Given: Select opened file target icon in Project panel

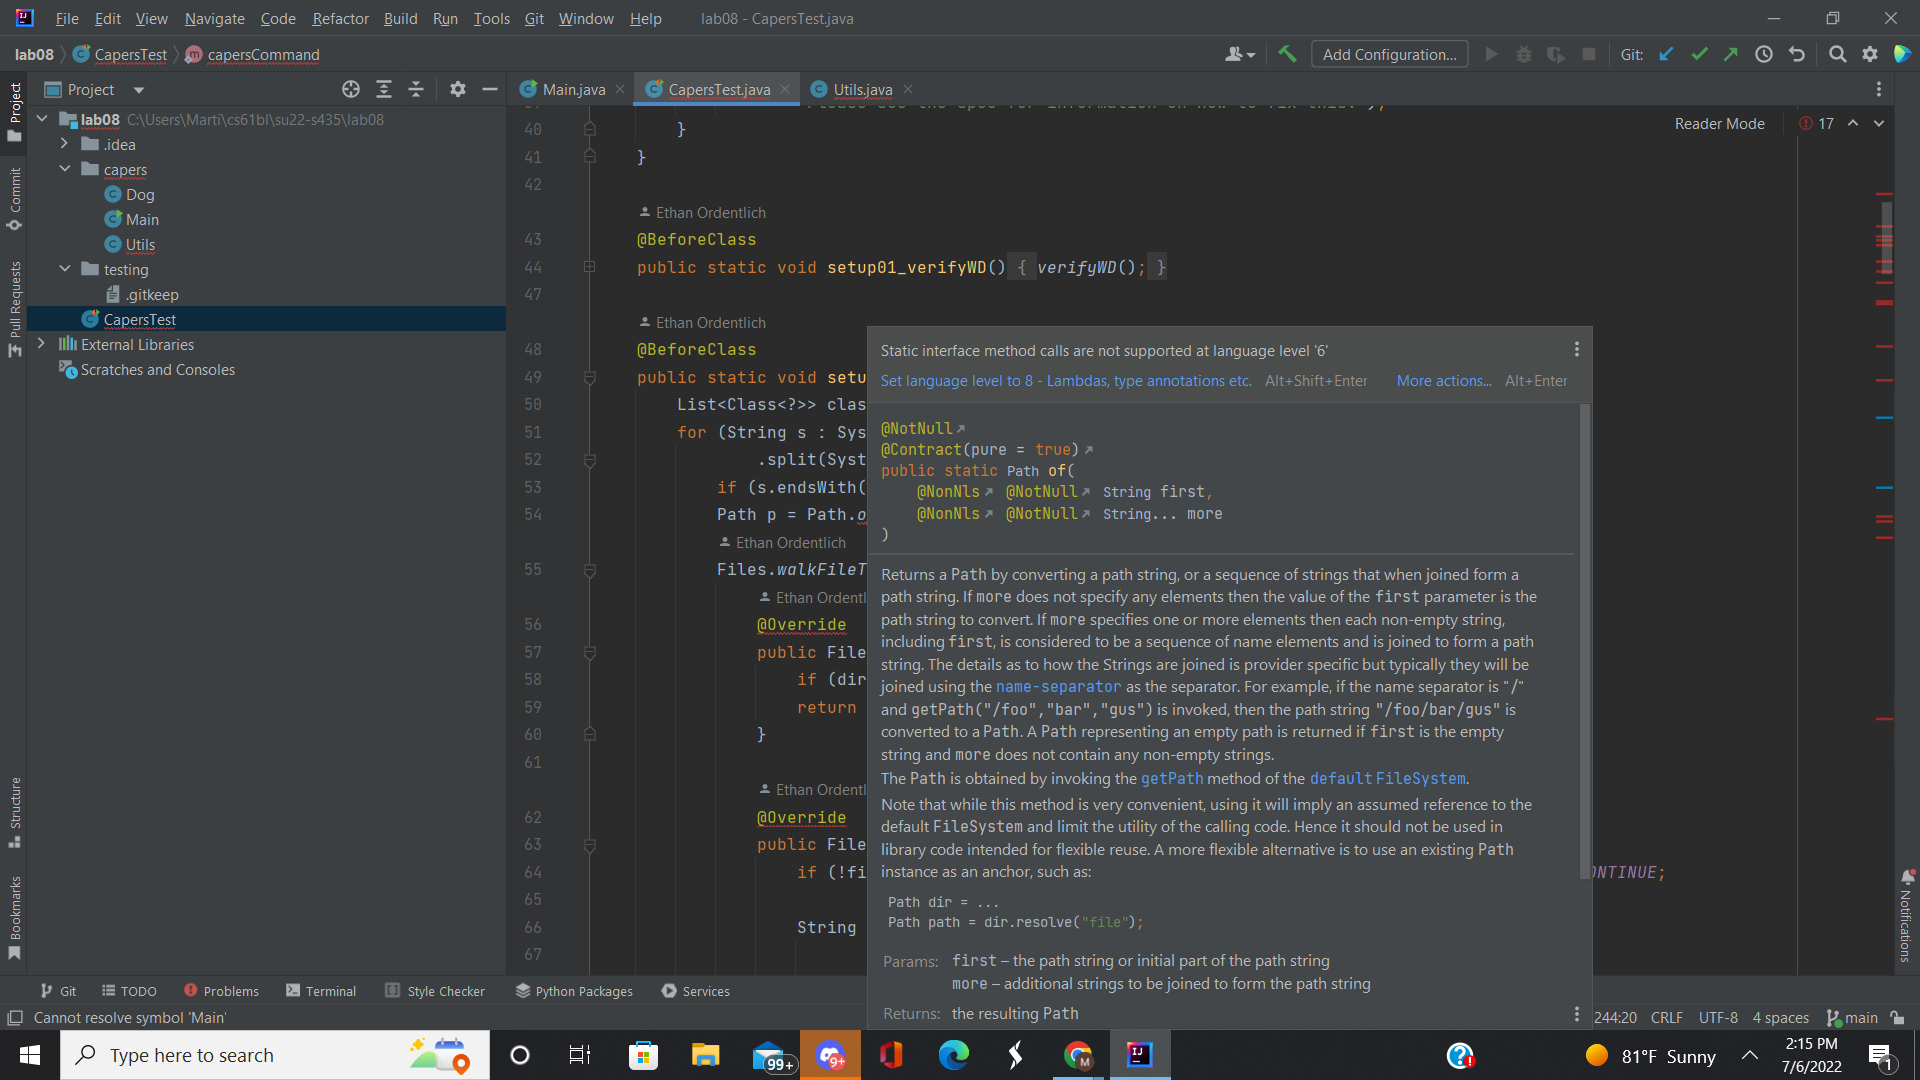Looking at the screenshot, I should click(x=351, y=90).
